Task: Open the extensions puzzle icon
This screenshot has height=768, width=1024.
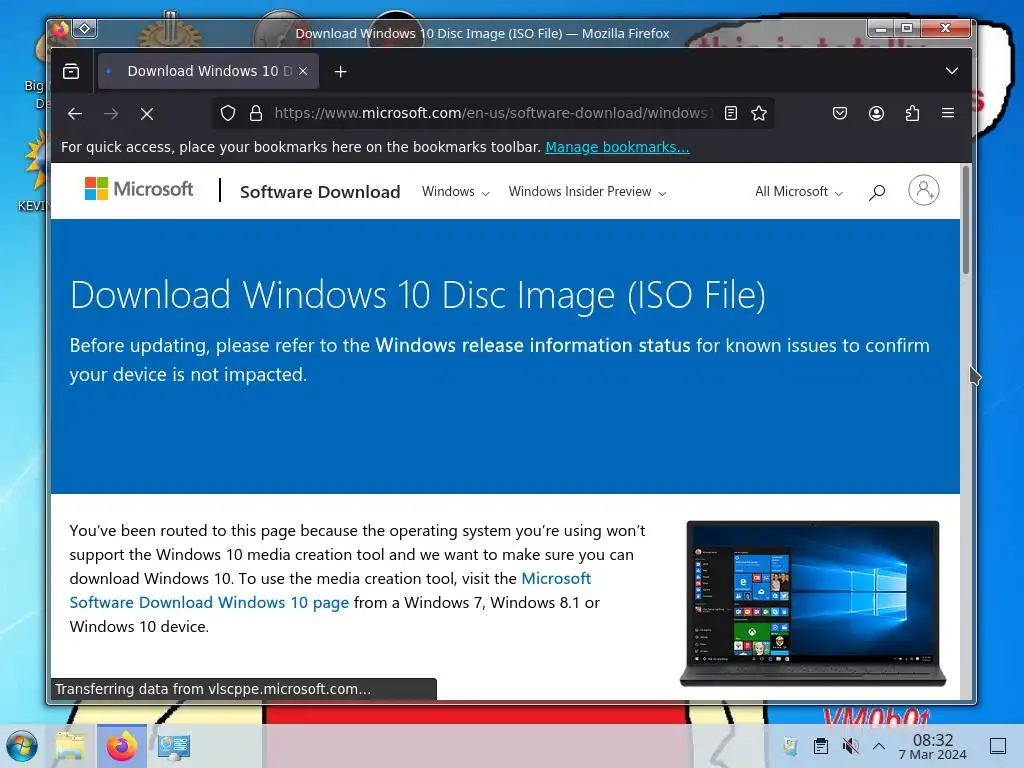Action: click(912, 114)
